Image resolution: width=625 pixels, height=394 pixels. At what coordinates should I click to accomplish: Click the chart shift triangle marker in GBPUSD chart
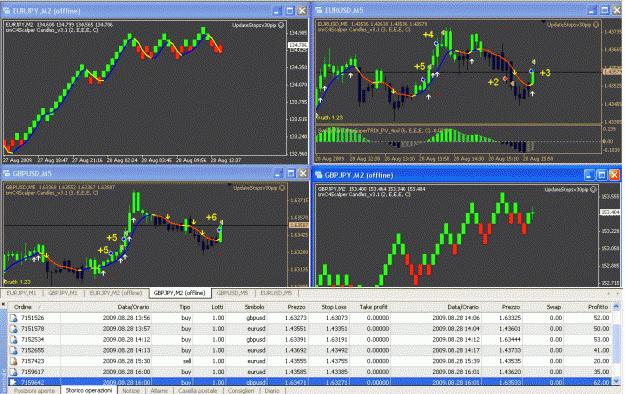click(229, 185)
